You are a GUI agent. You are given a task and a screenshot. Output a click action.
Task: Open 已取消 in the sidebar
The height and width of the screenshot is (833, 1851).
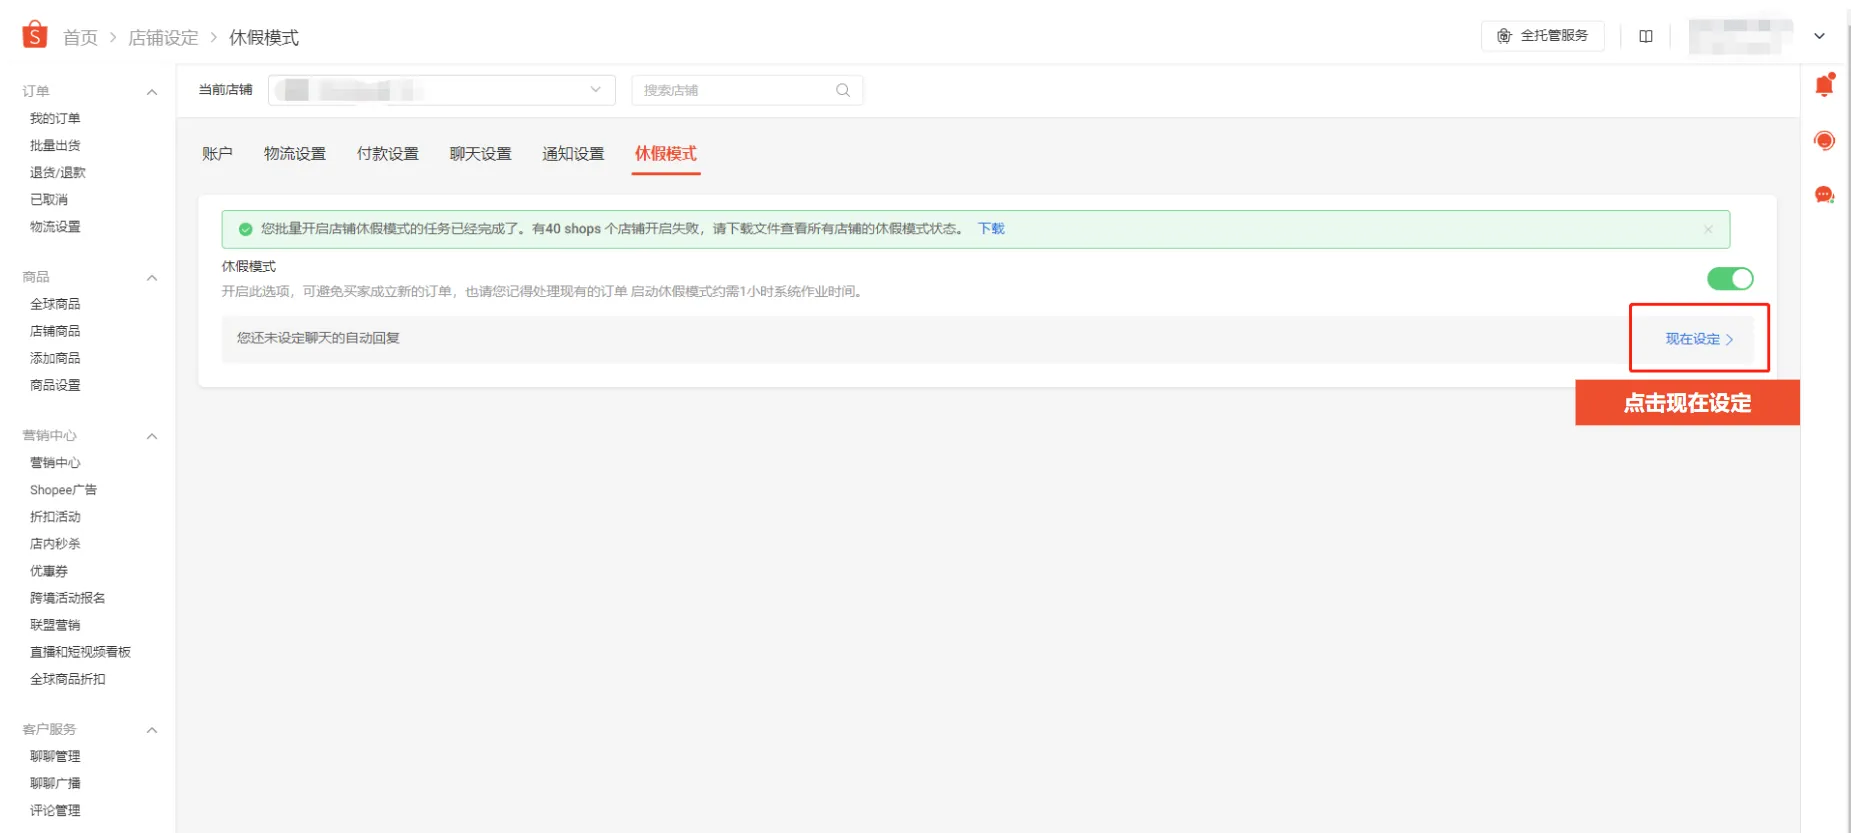coord(49,200)
